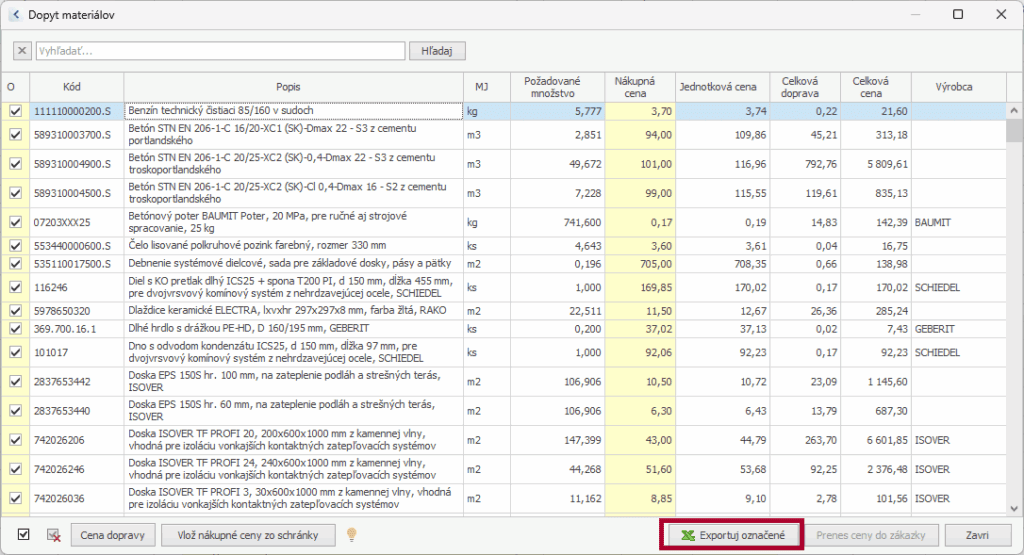Viewport: 1024px width, 555px height.
Task: Uncheck the Benzín technický čistiaci row checkbox
Action: (15, 111)
